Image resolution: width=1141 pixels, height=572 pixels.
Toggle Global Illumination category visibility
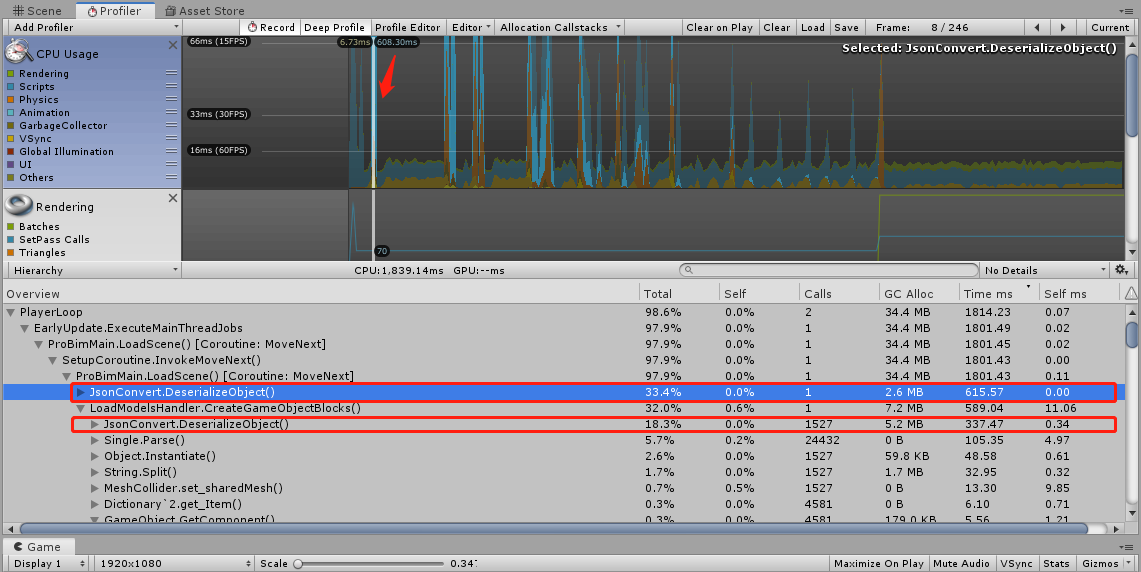pyautogui.click(x=11, y=151)
